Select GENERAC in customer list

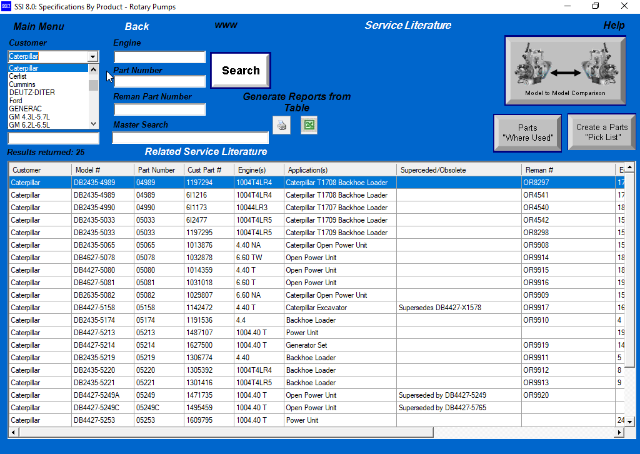tap(25, 109)
